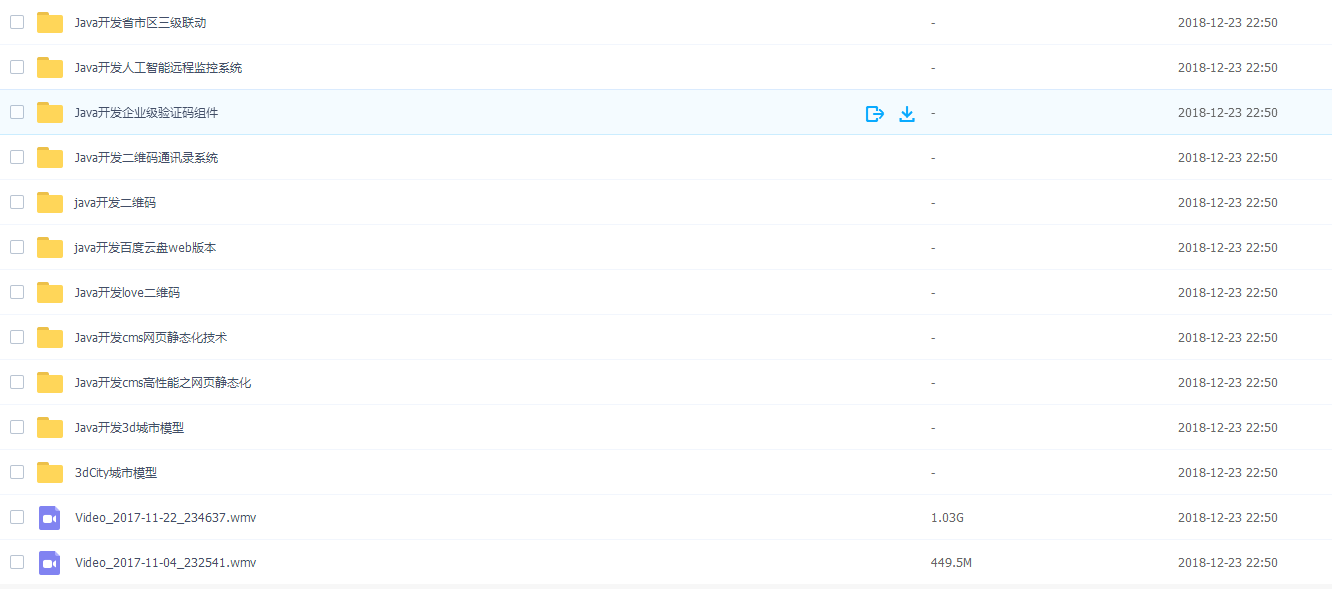Check the Java开发love二维码 checkbox
Viewport: 1332px width, 589px height.
click(17, 292)
